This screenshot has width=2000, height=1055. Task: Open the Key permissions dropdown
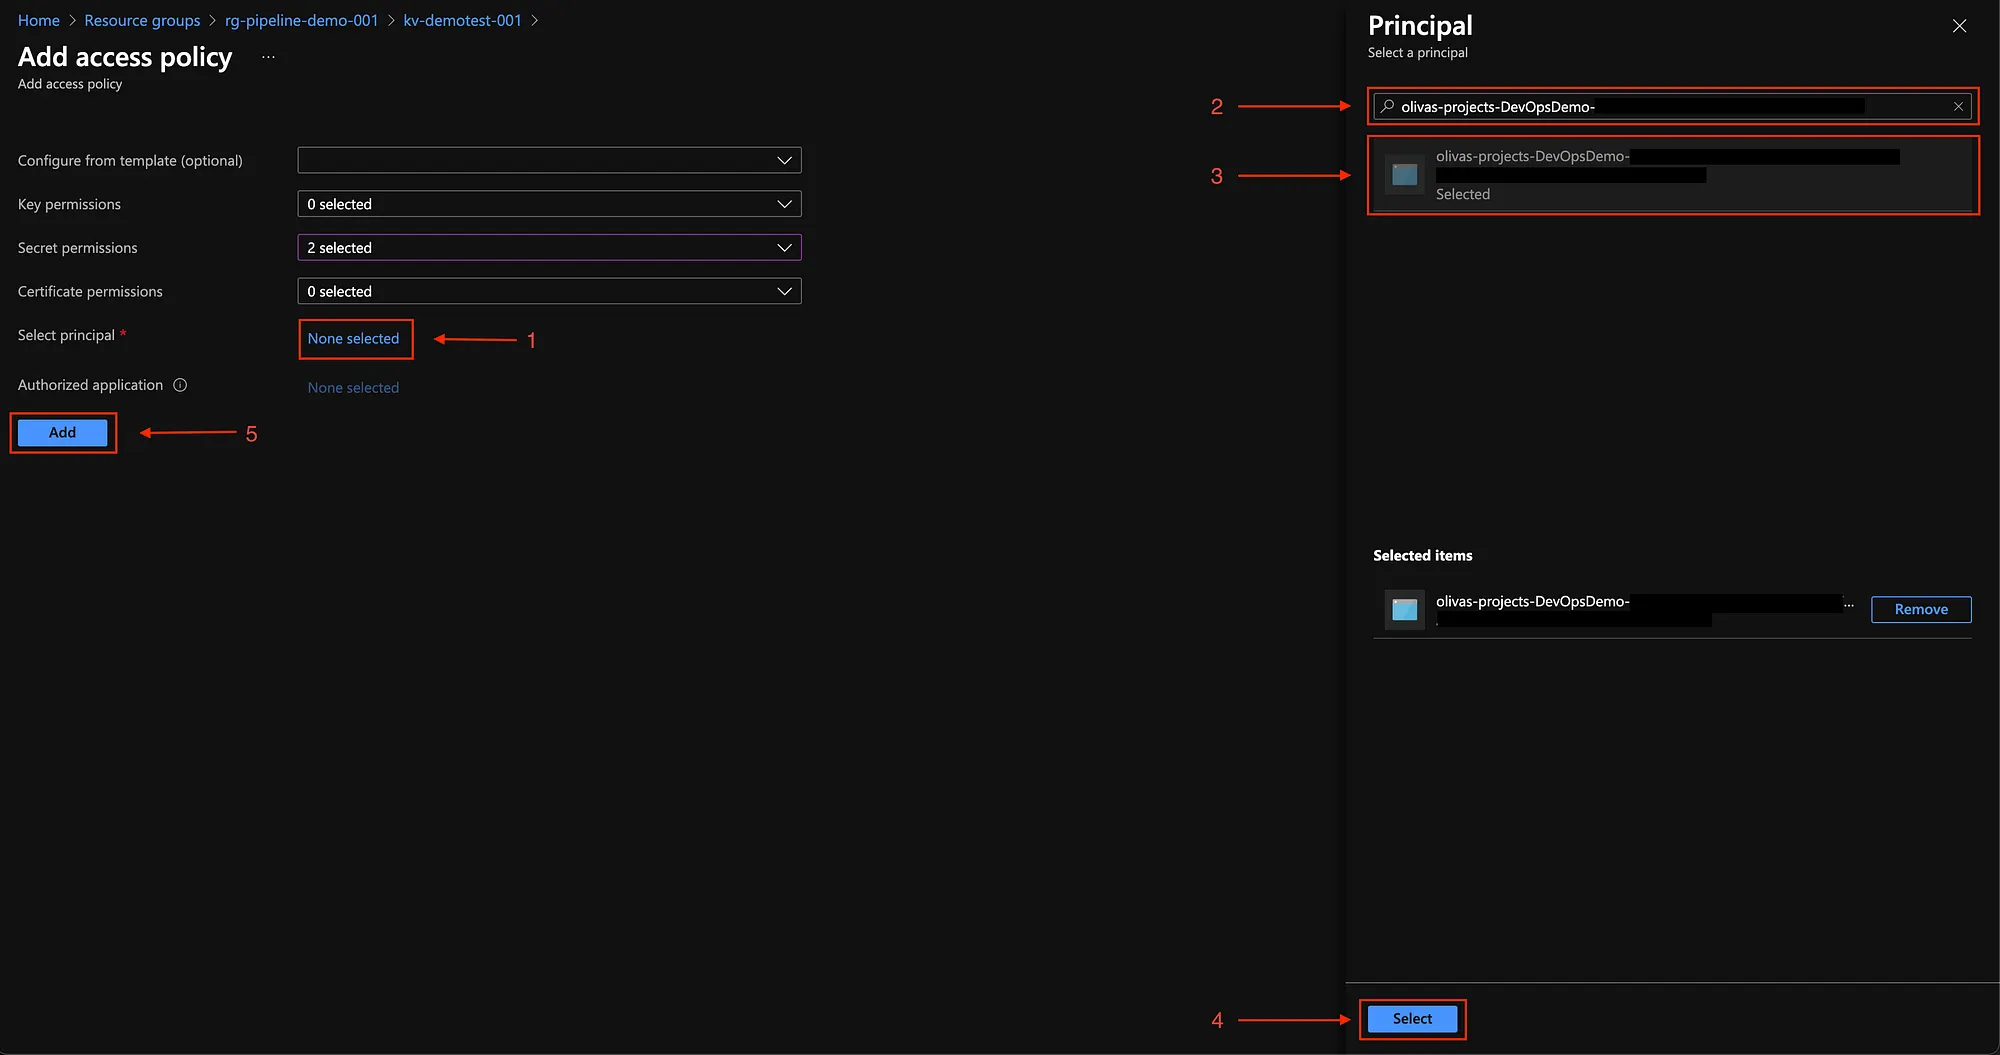pos(549,204)
